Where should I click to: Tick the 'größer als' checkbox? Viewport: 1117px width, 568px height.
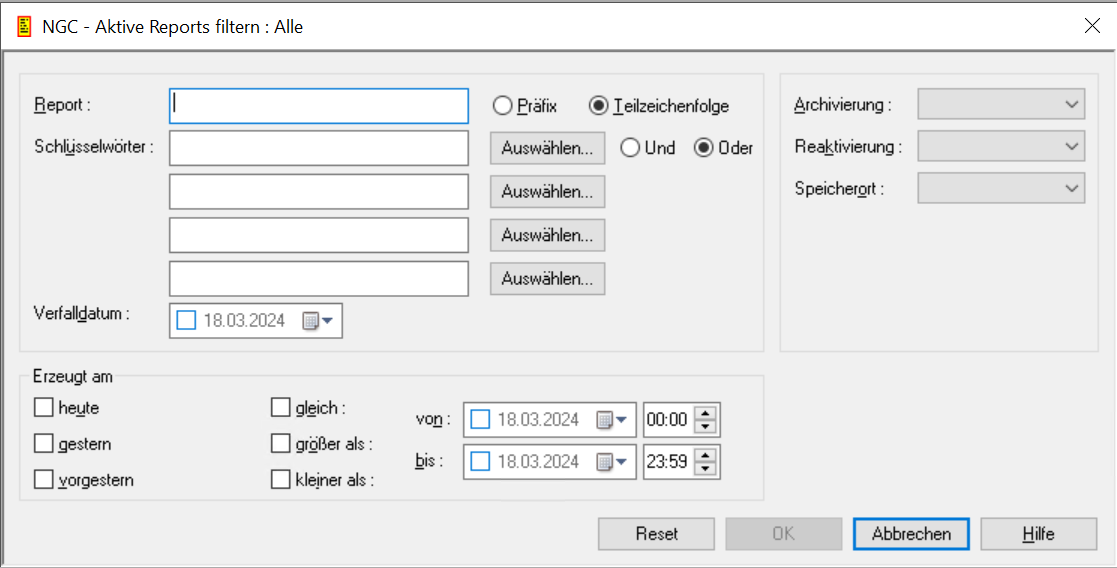tap(281, 444)
